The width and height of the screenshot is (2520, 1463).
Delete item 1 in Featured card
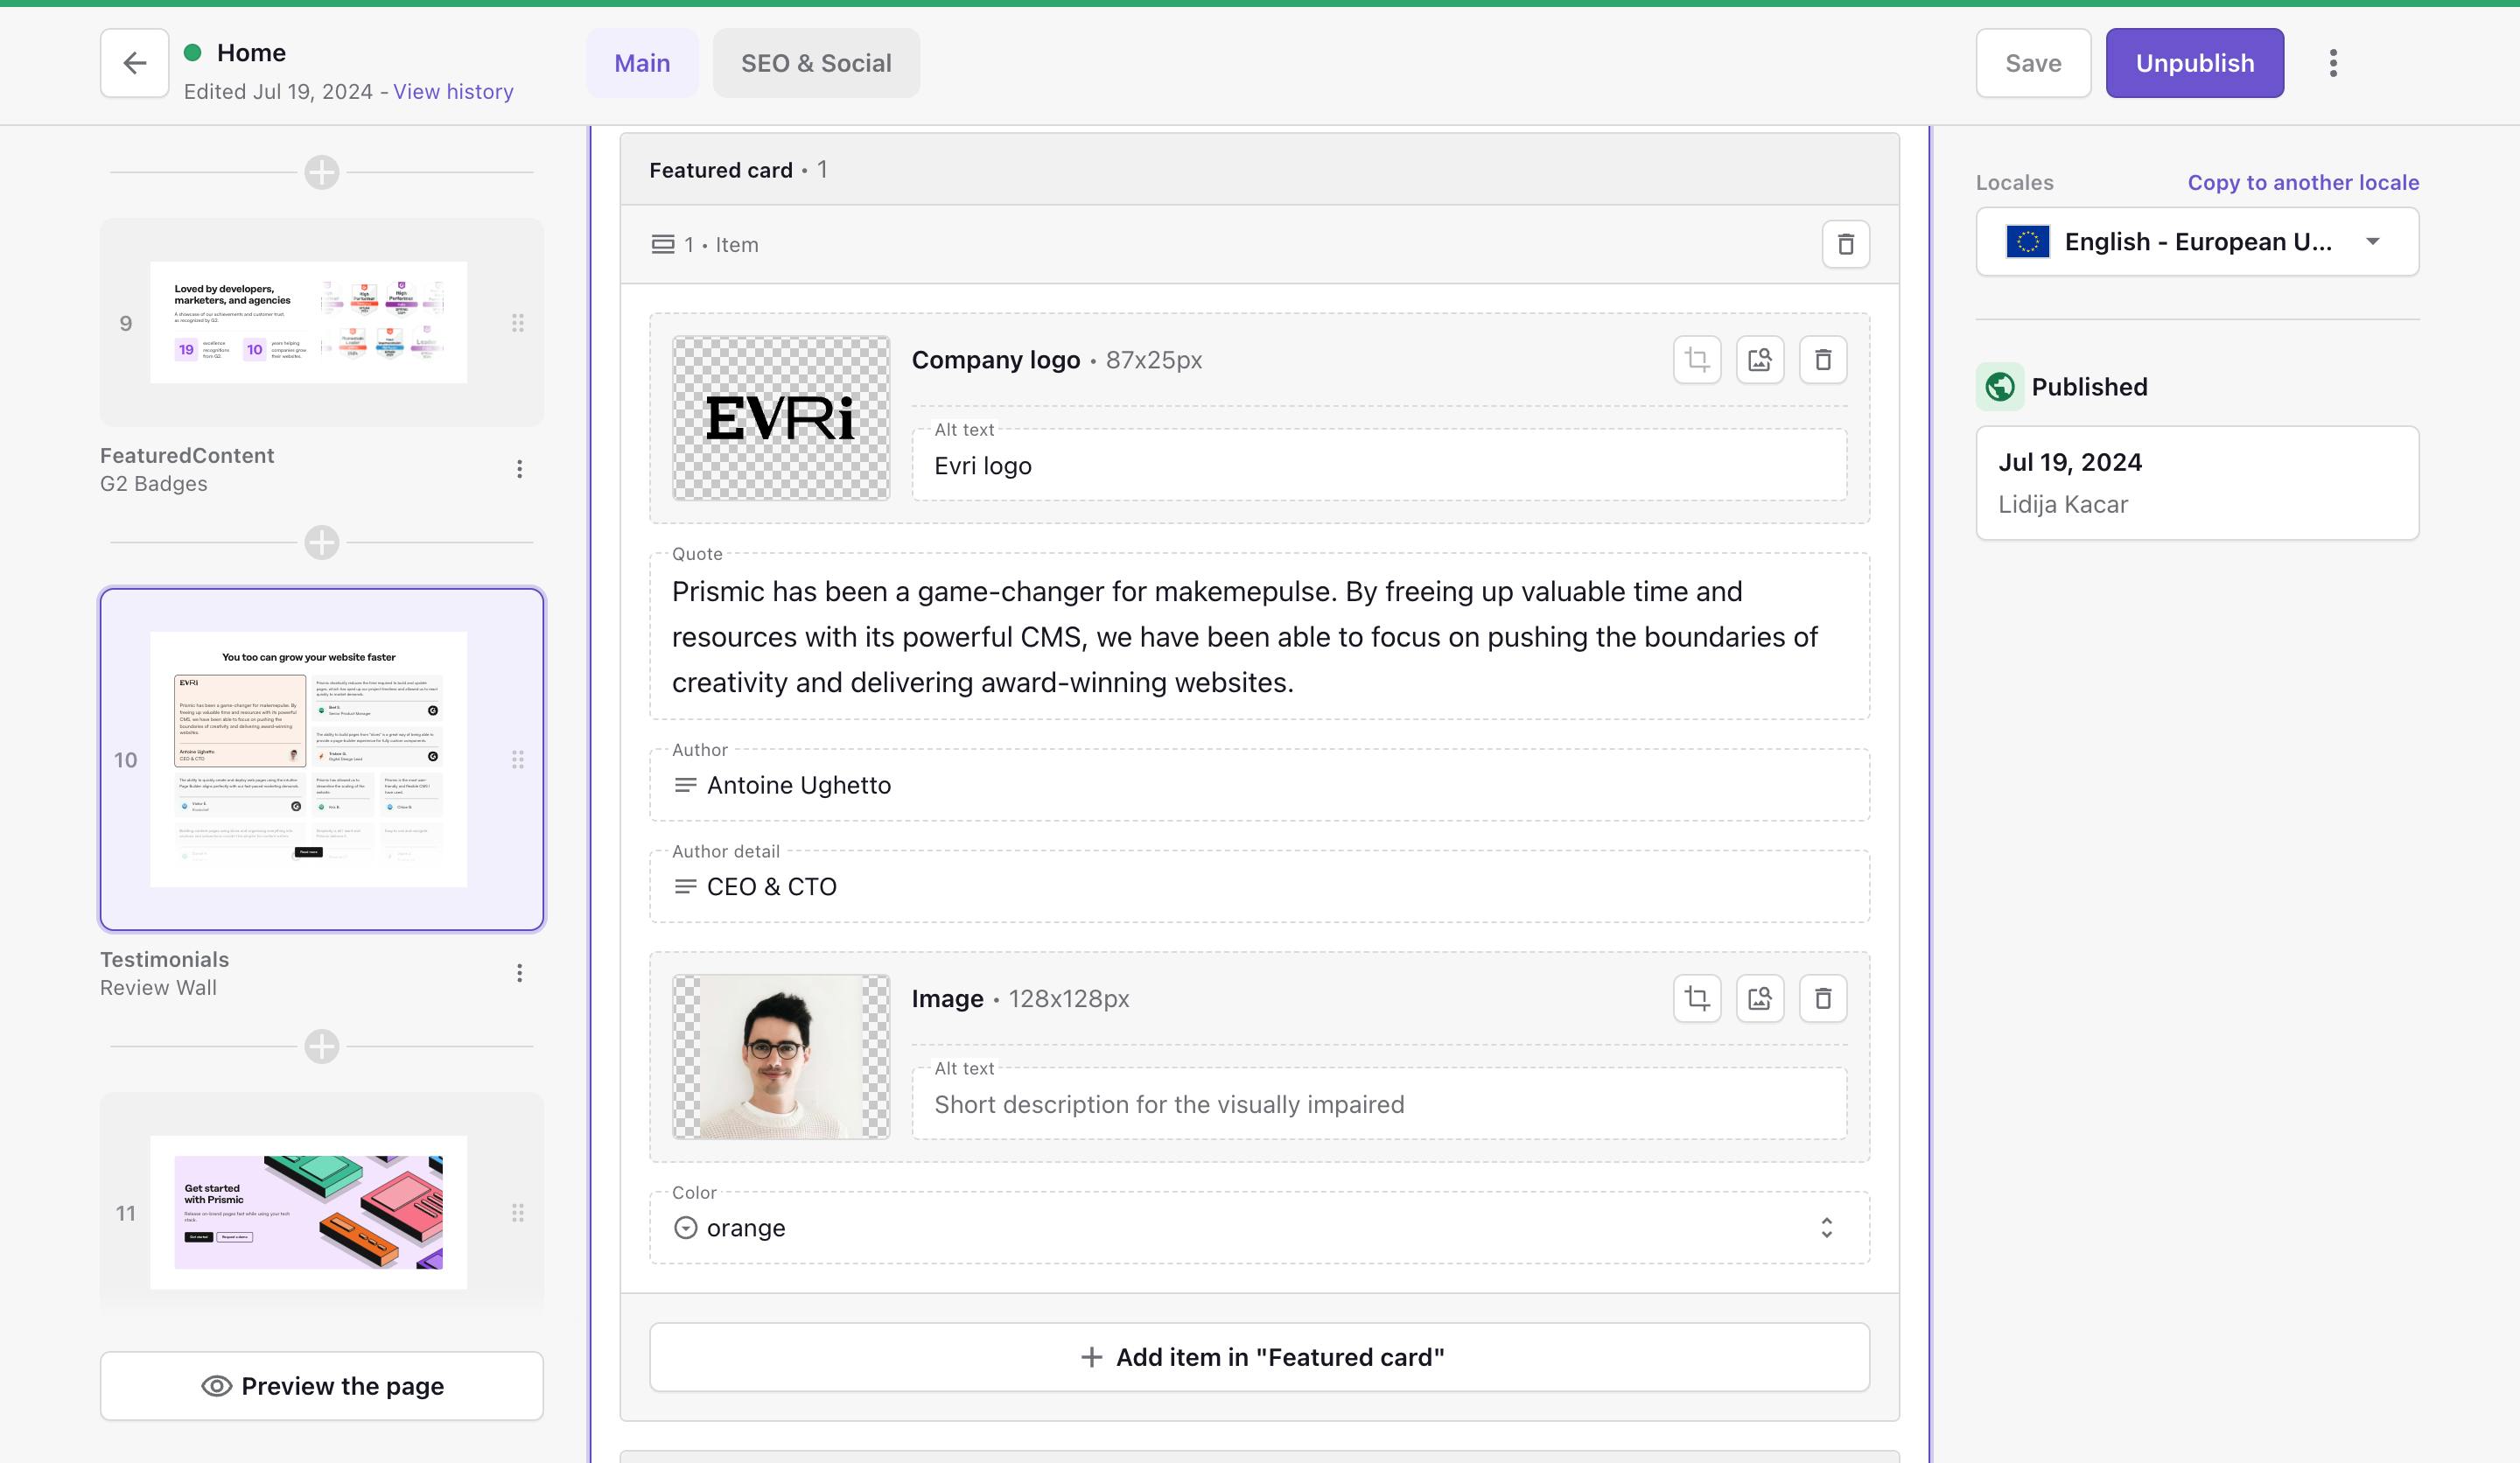[x=1845, y=245]
